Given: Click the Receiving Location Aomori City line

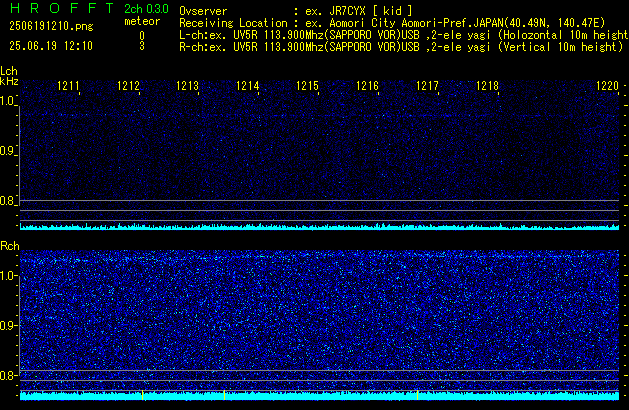Looking at the screenshot, I should point(392,23).
